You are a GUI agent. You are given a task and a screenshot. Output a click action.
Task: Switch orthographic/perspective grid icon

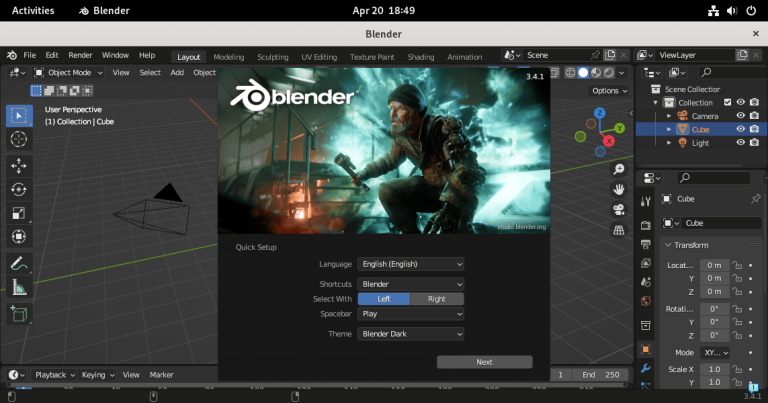[x=619, y=230]
